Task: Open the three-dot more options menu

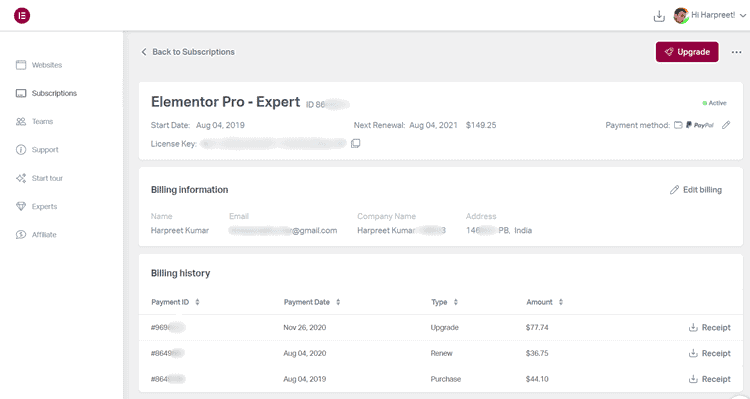Action: [737, 52]
